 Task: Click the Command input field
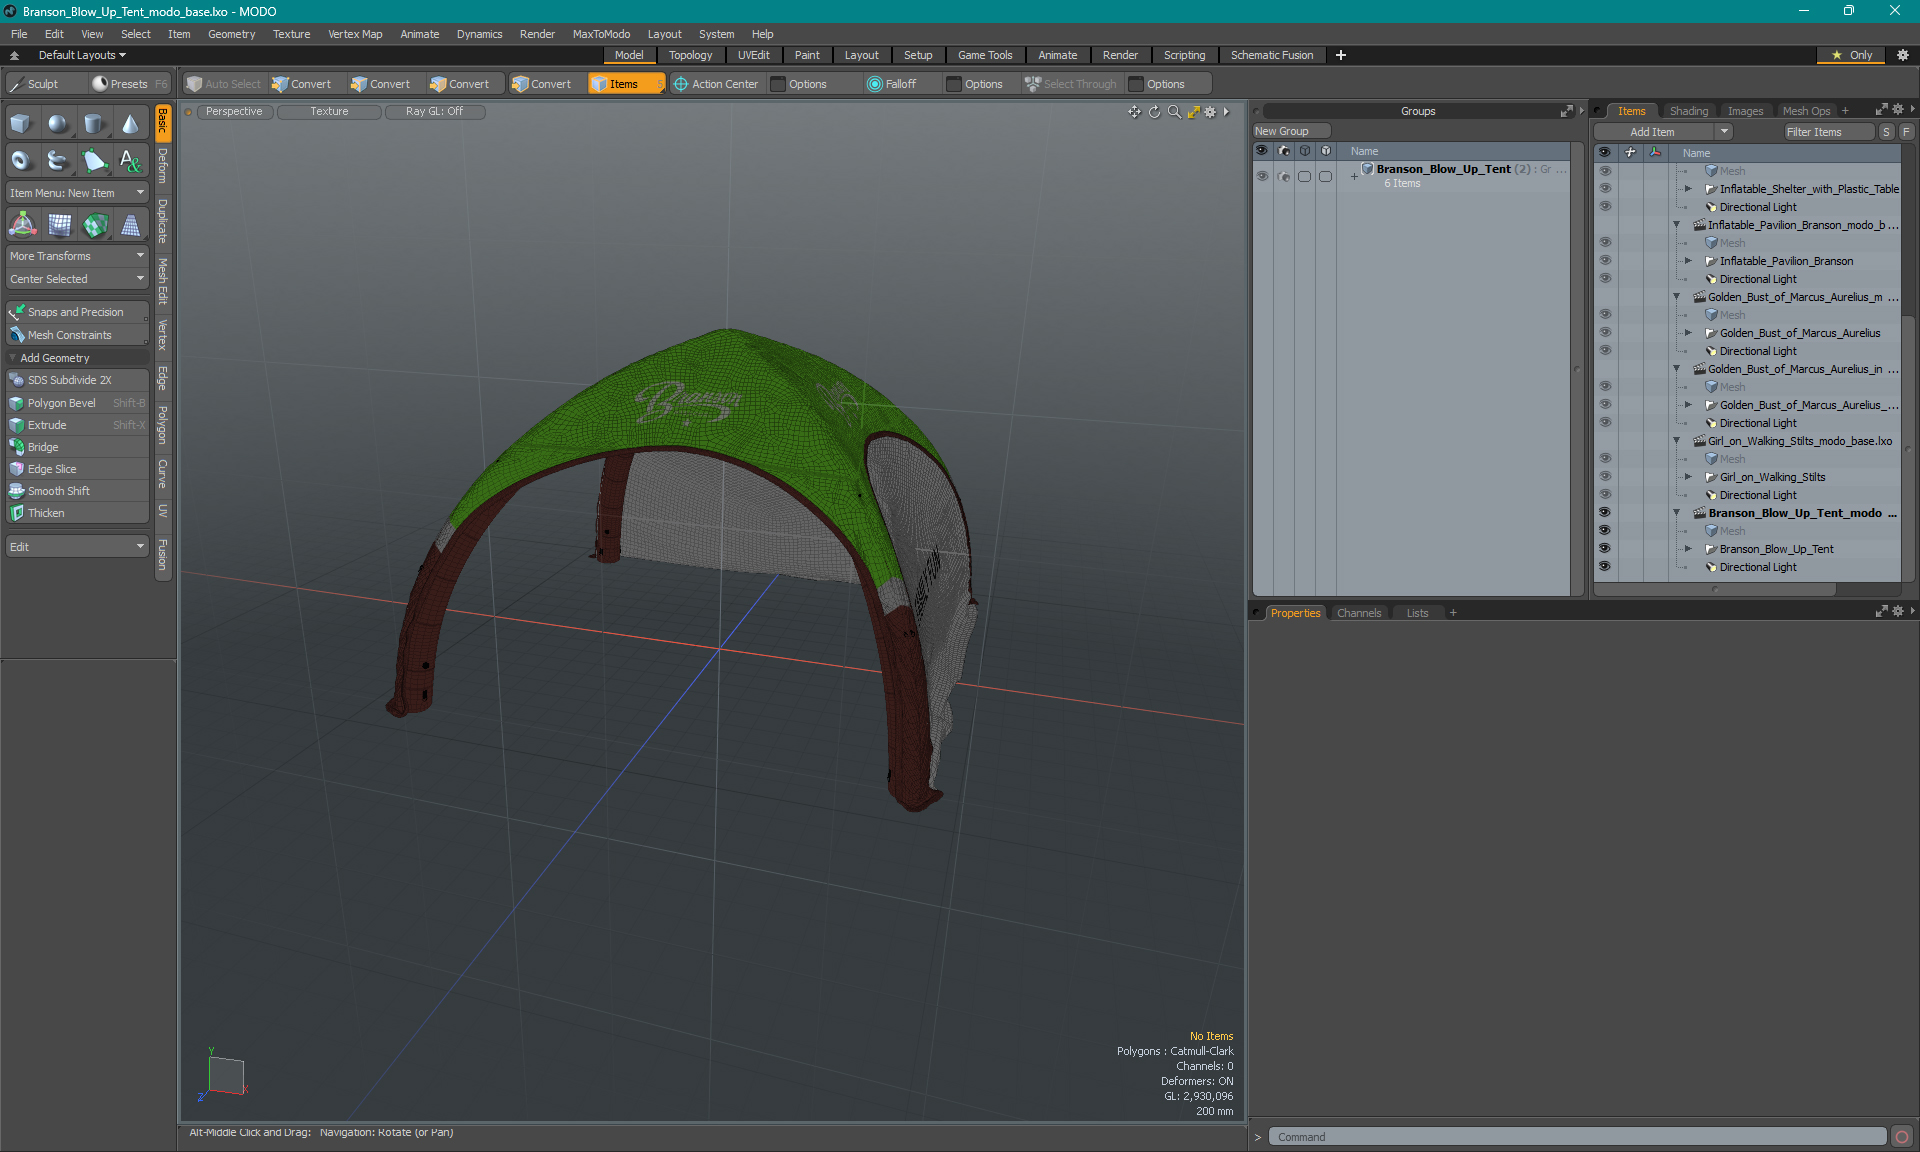(1577, 1137)
